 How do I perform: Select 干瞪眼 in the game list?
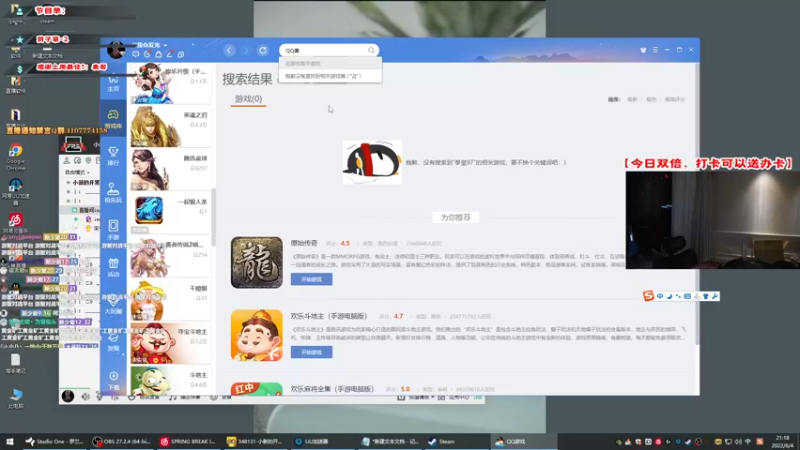point(170,300)
